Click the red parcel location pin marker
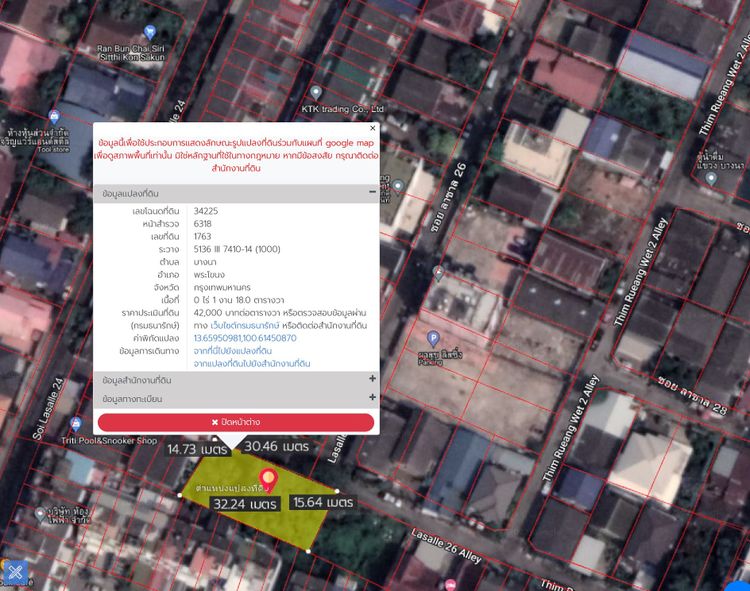The height and width of the screenshot is (591, 750). click(x=268, y=480)
